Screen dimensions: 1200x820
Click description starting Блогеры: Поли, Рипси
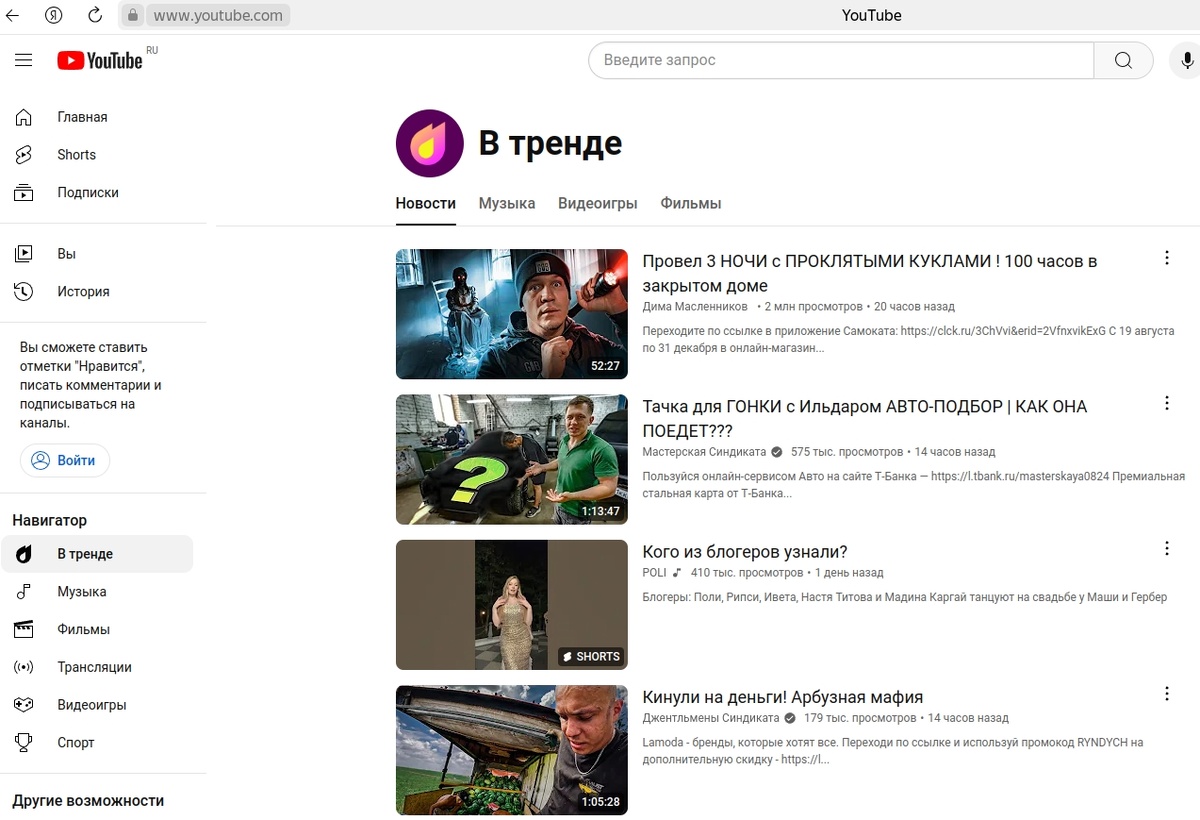click(904, 598)
